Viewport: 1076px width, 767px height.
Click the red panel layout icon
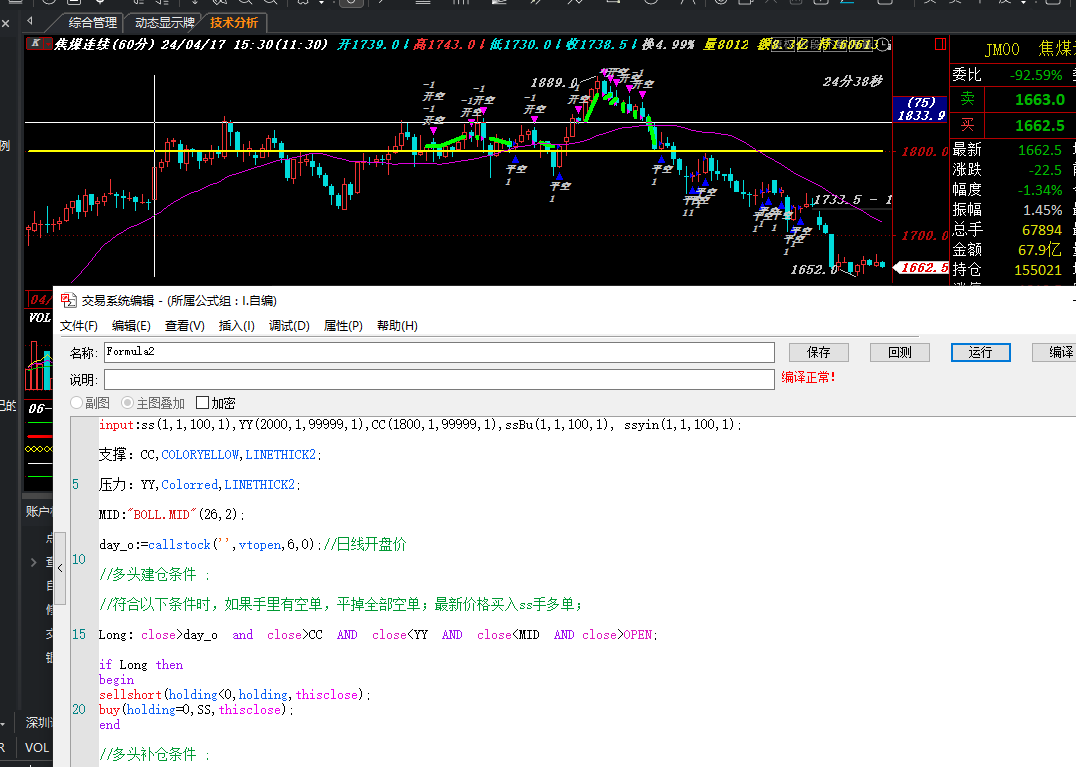[x=940, y=45]
